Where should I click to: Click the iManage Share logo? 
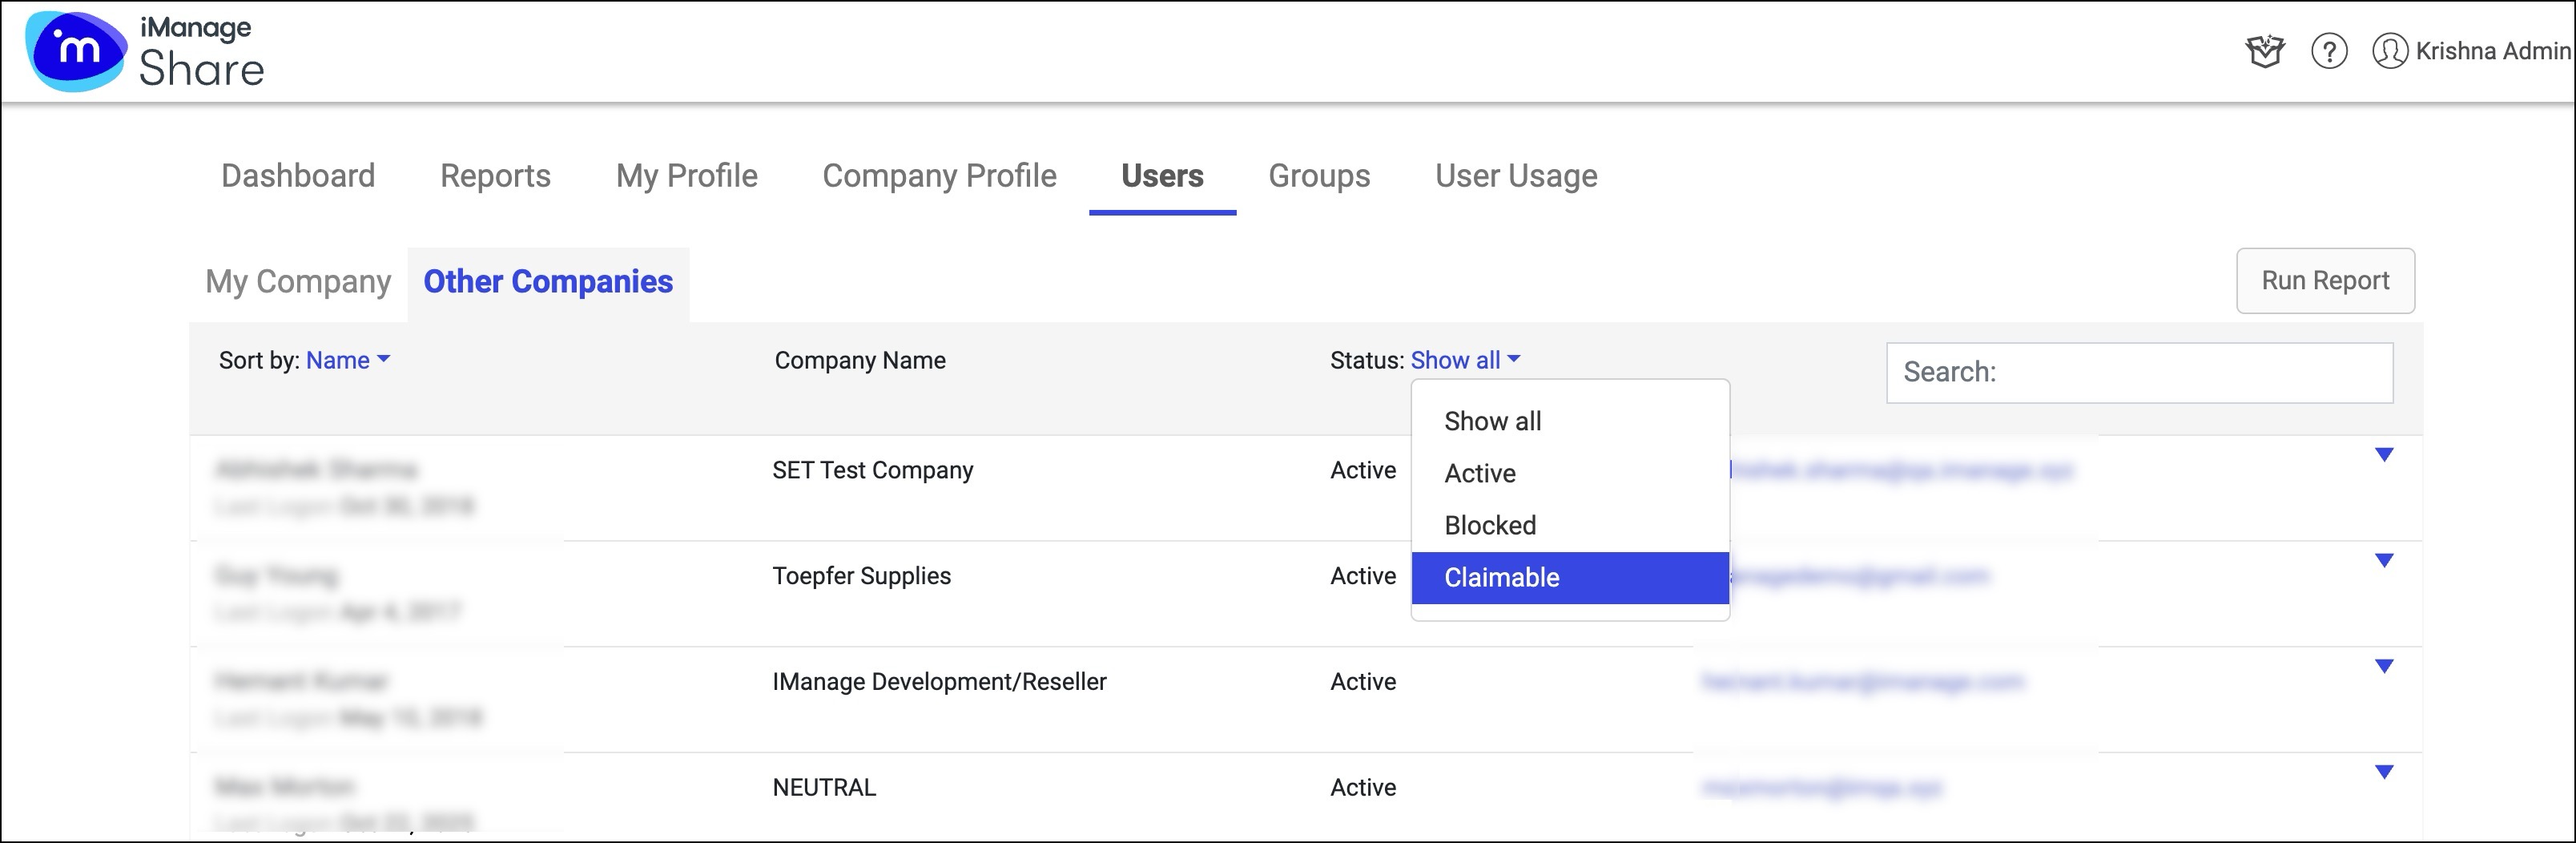[145, 52]
